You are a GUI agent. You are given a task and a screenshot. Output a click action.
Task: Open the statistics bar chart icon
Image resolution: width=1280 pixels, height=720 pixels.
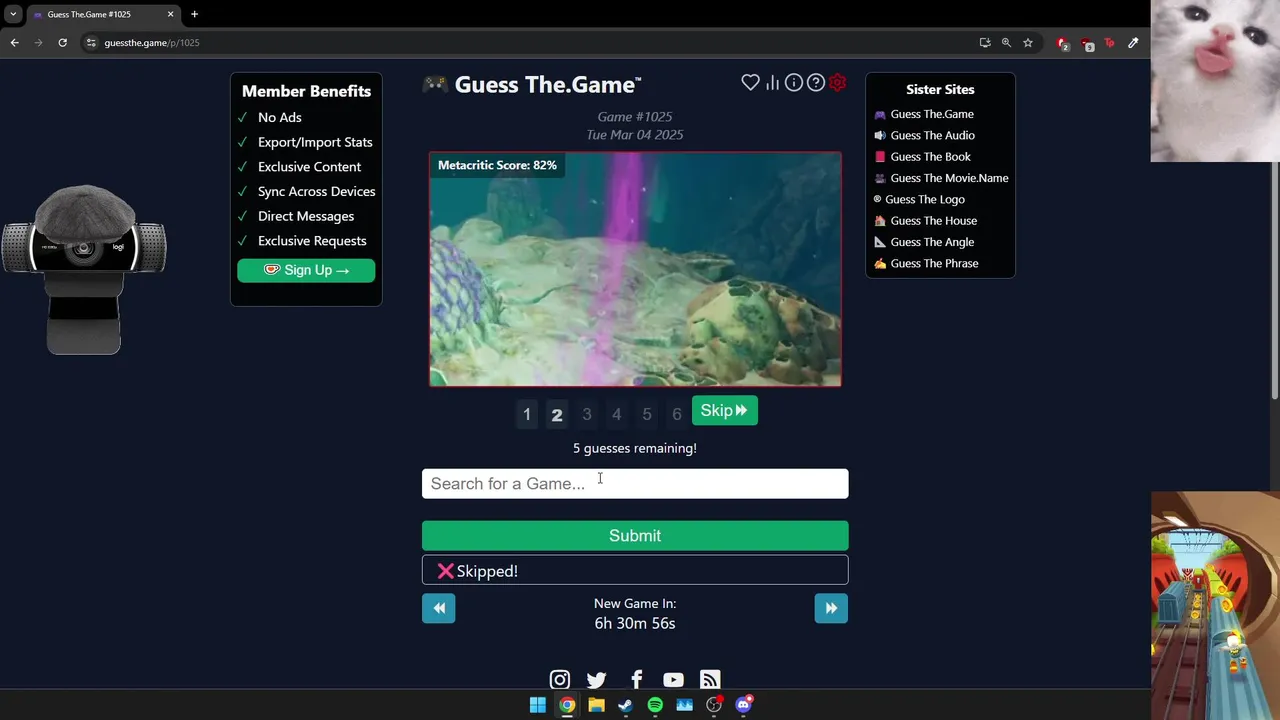(x=772, y=83)
